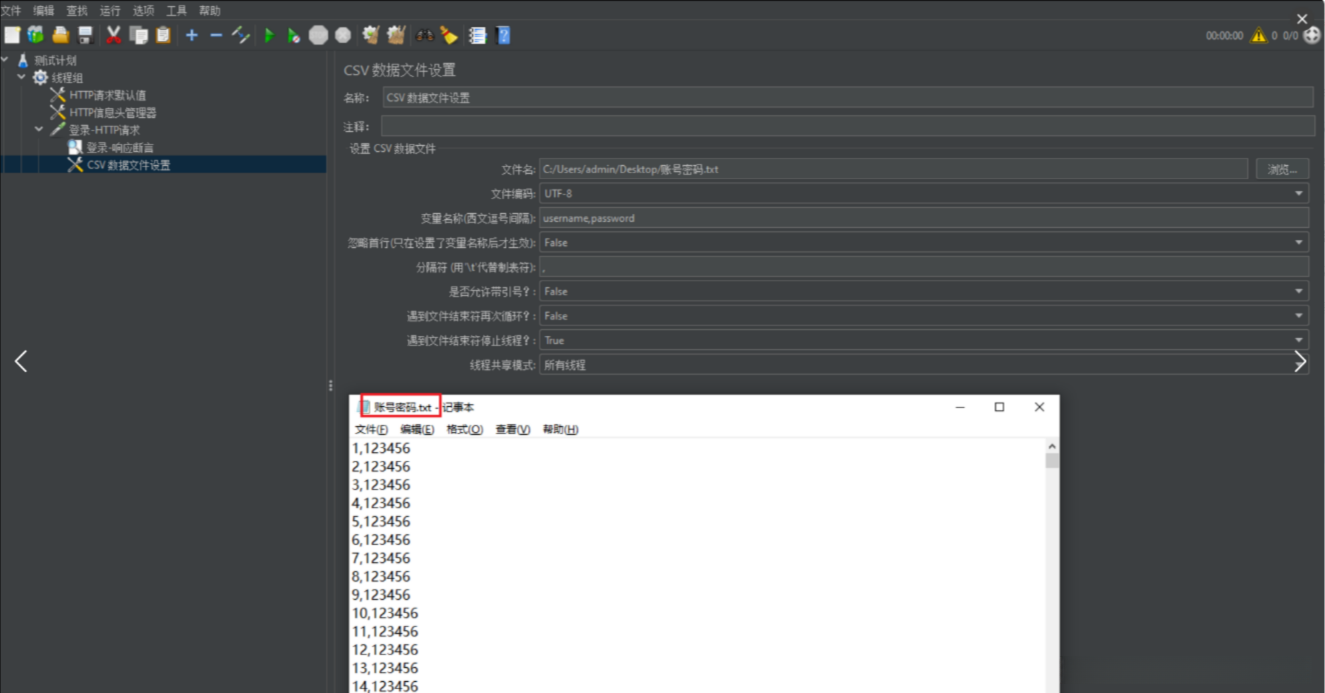Viewport: 1325px width, 693px height.
Task: Select the 线程组 tree node
Action: point(68,78)
